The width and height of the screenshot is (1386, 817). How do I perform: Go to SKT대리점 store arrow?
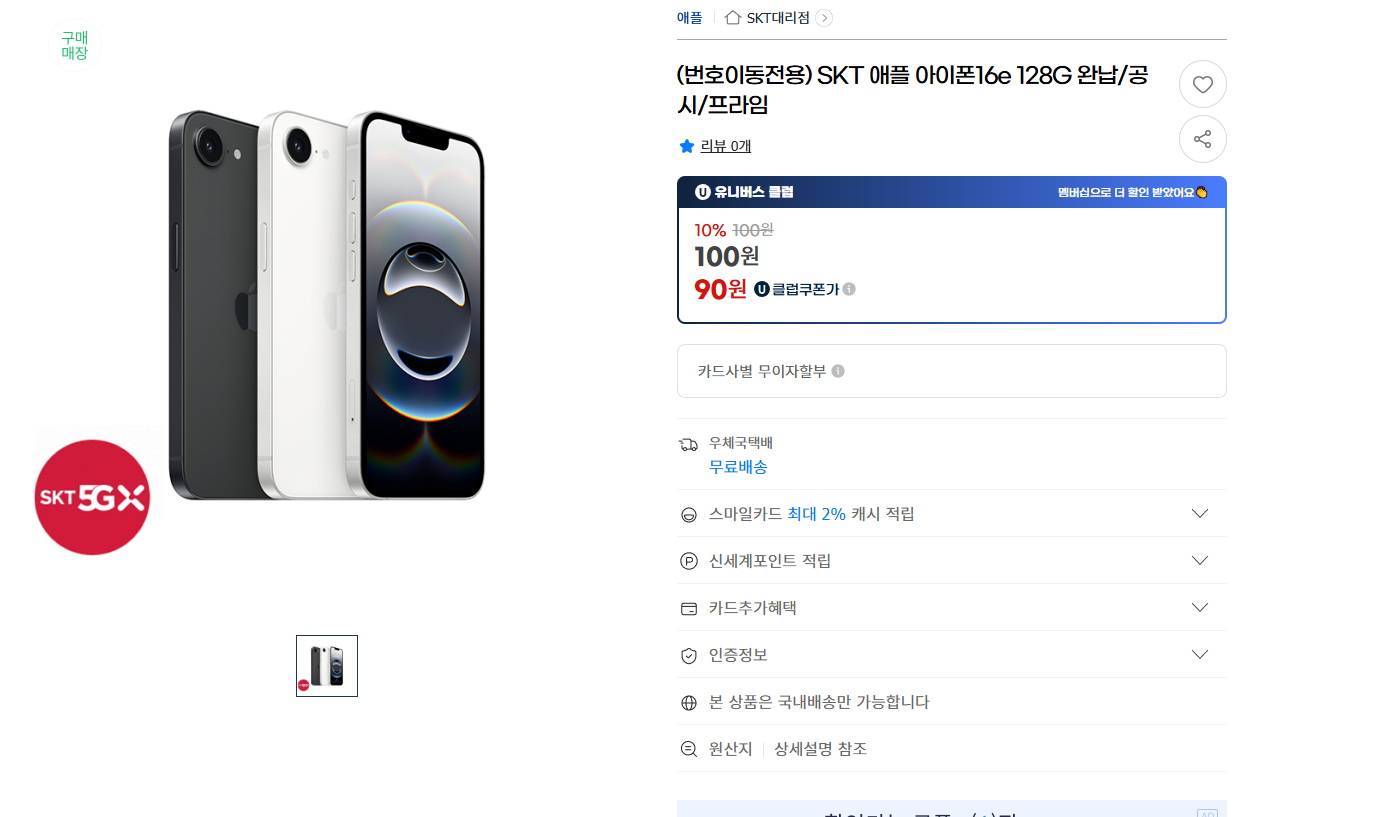pyautogui.click(x=824, y=18)
